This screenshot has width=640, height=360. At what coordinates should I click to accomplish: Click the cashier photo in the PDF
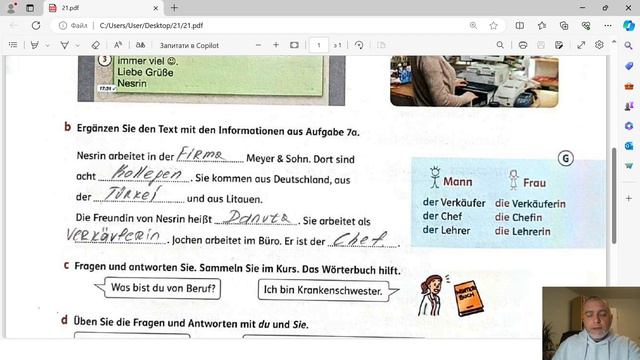(x=474, y=81)
